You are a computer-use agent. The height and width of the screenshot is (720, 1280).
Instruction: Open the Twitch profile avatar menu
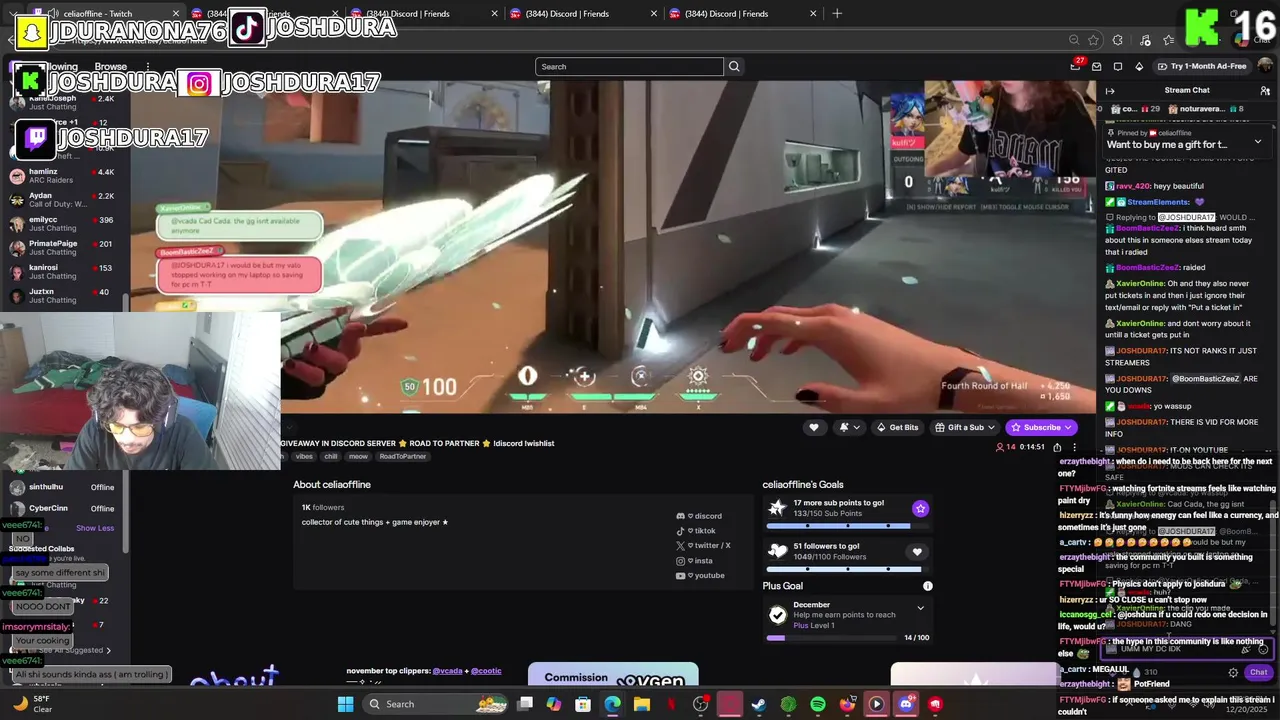1264,66
